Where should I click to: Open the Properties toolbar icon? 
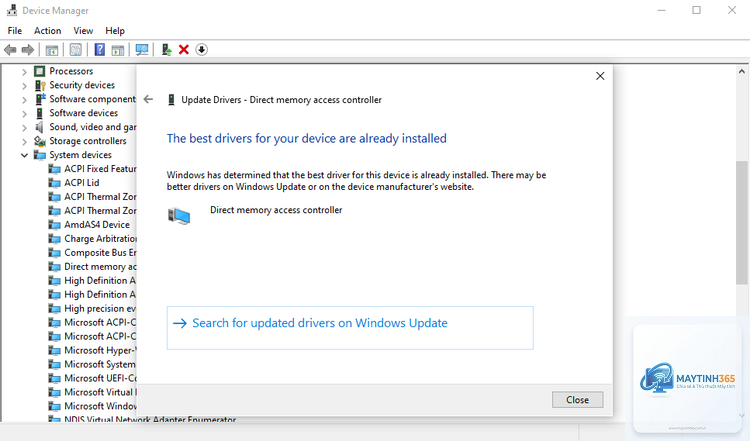(76, 50)
